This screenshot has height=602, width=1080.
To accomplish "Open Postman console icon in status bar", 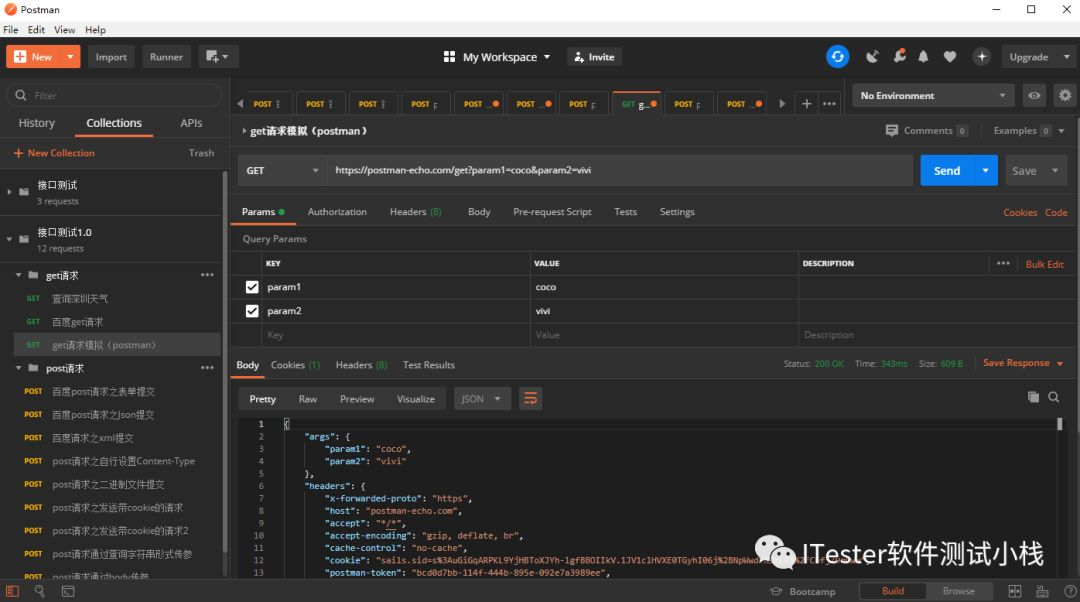I will 68,591.
